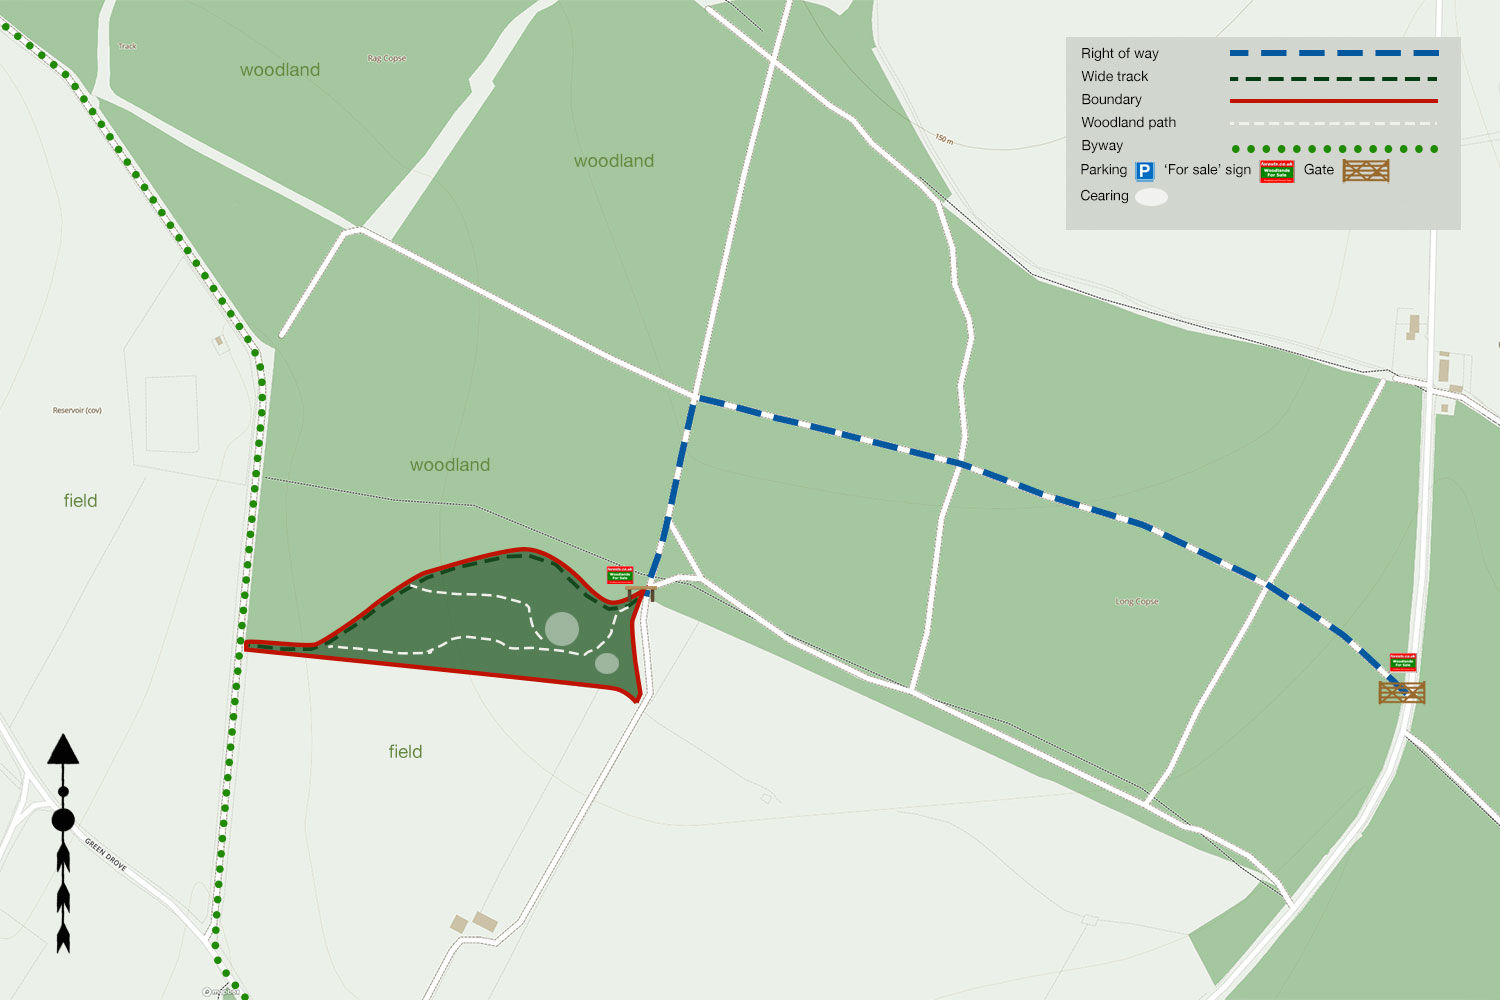Select the large clearing inside the boundary

coord(562,629)
